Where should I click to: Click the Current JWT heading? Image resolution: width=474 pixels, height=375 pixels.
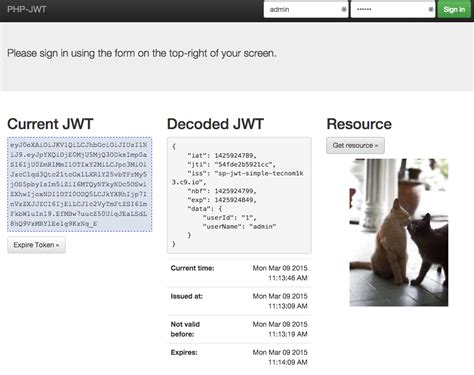coord(50,124)
